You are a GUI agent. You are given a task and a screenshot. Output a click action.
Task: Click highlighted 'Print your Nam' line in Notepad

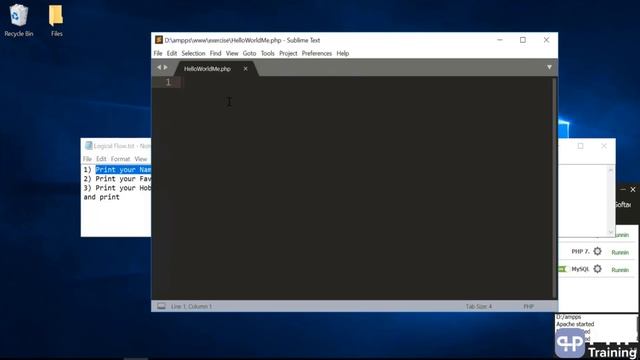123,169
